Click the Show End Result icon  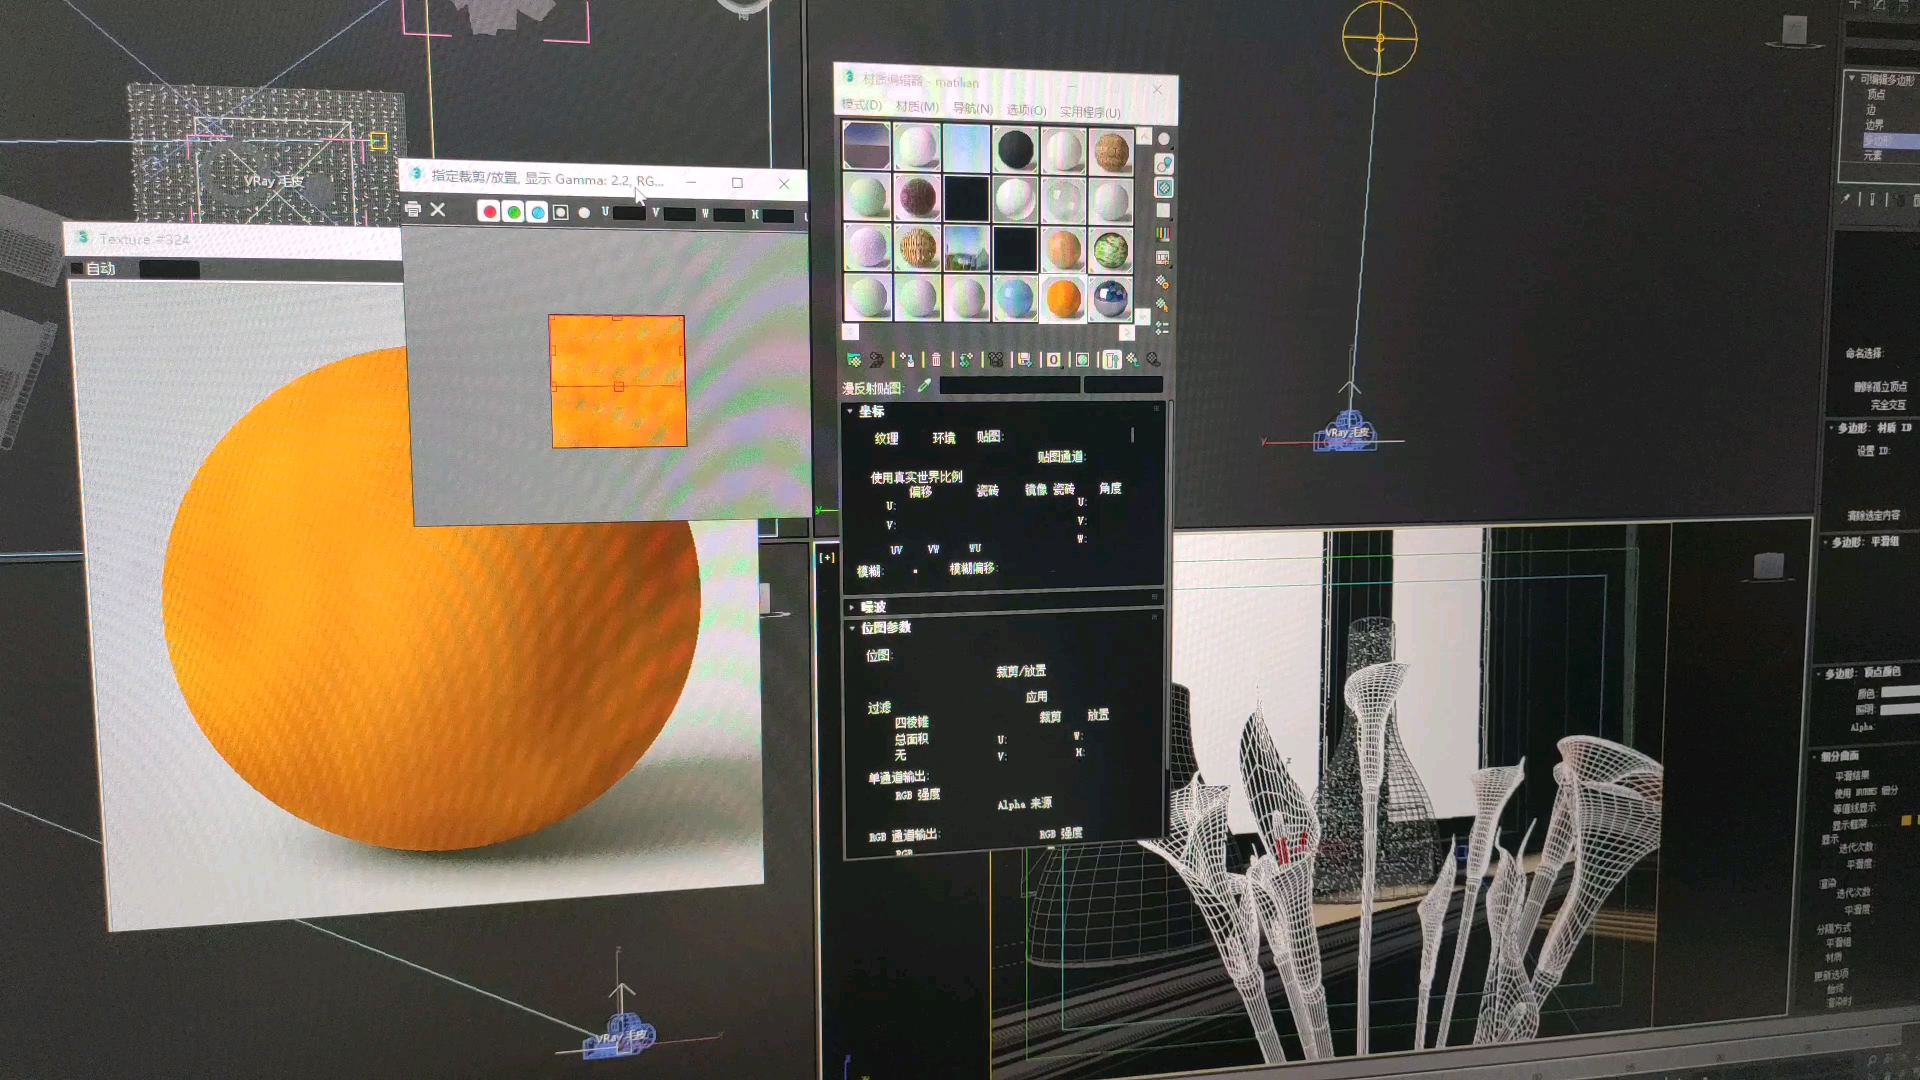pyautogui.click(x=1111, y=360)
